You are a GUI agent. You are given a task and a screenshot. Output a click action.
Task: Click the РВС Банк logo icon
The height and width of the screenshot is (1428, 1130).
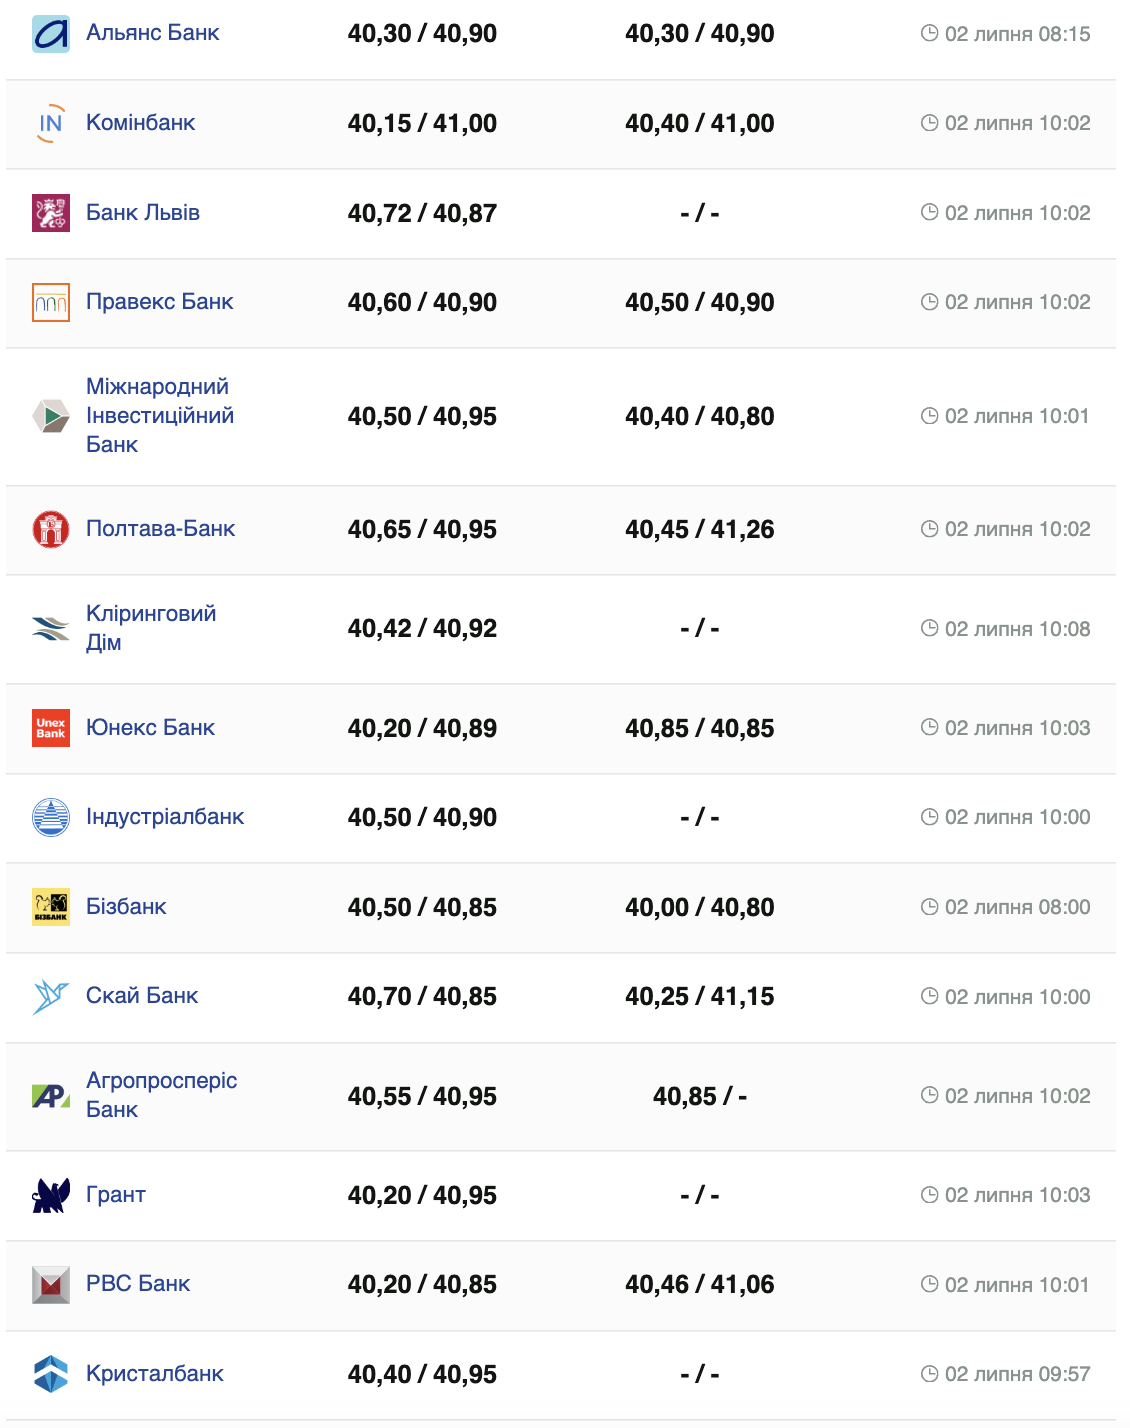coord(51,1285)
